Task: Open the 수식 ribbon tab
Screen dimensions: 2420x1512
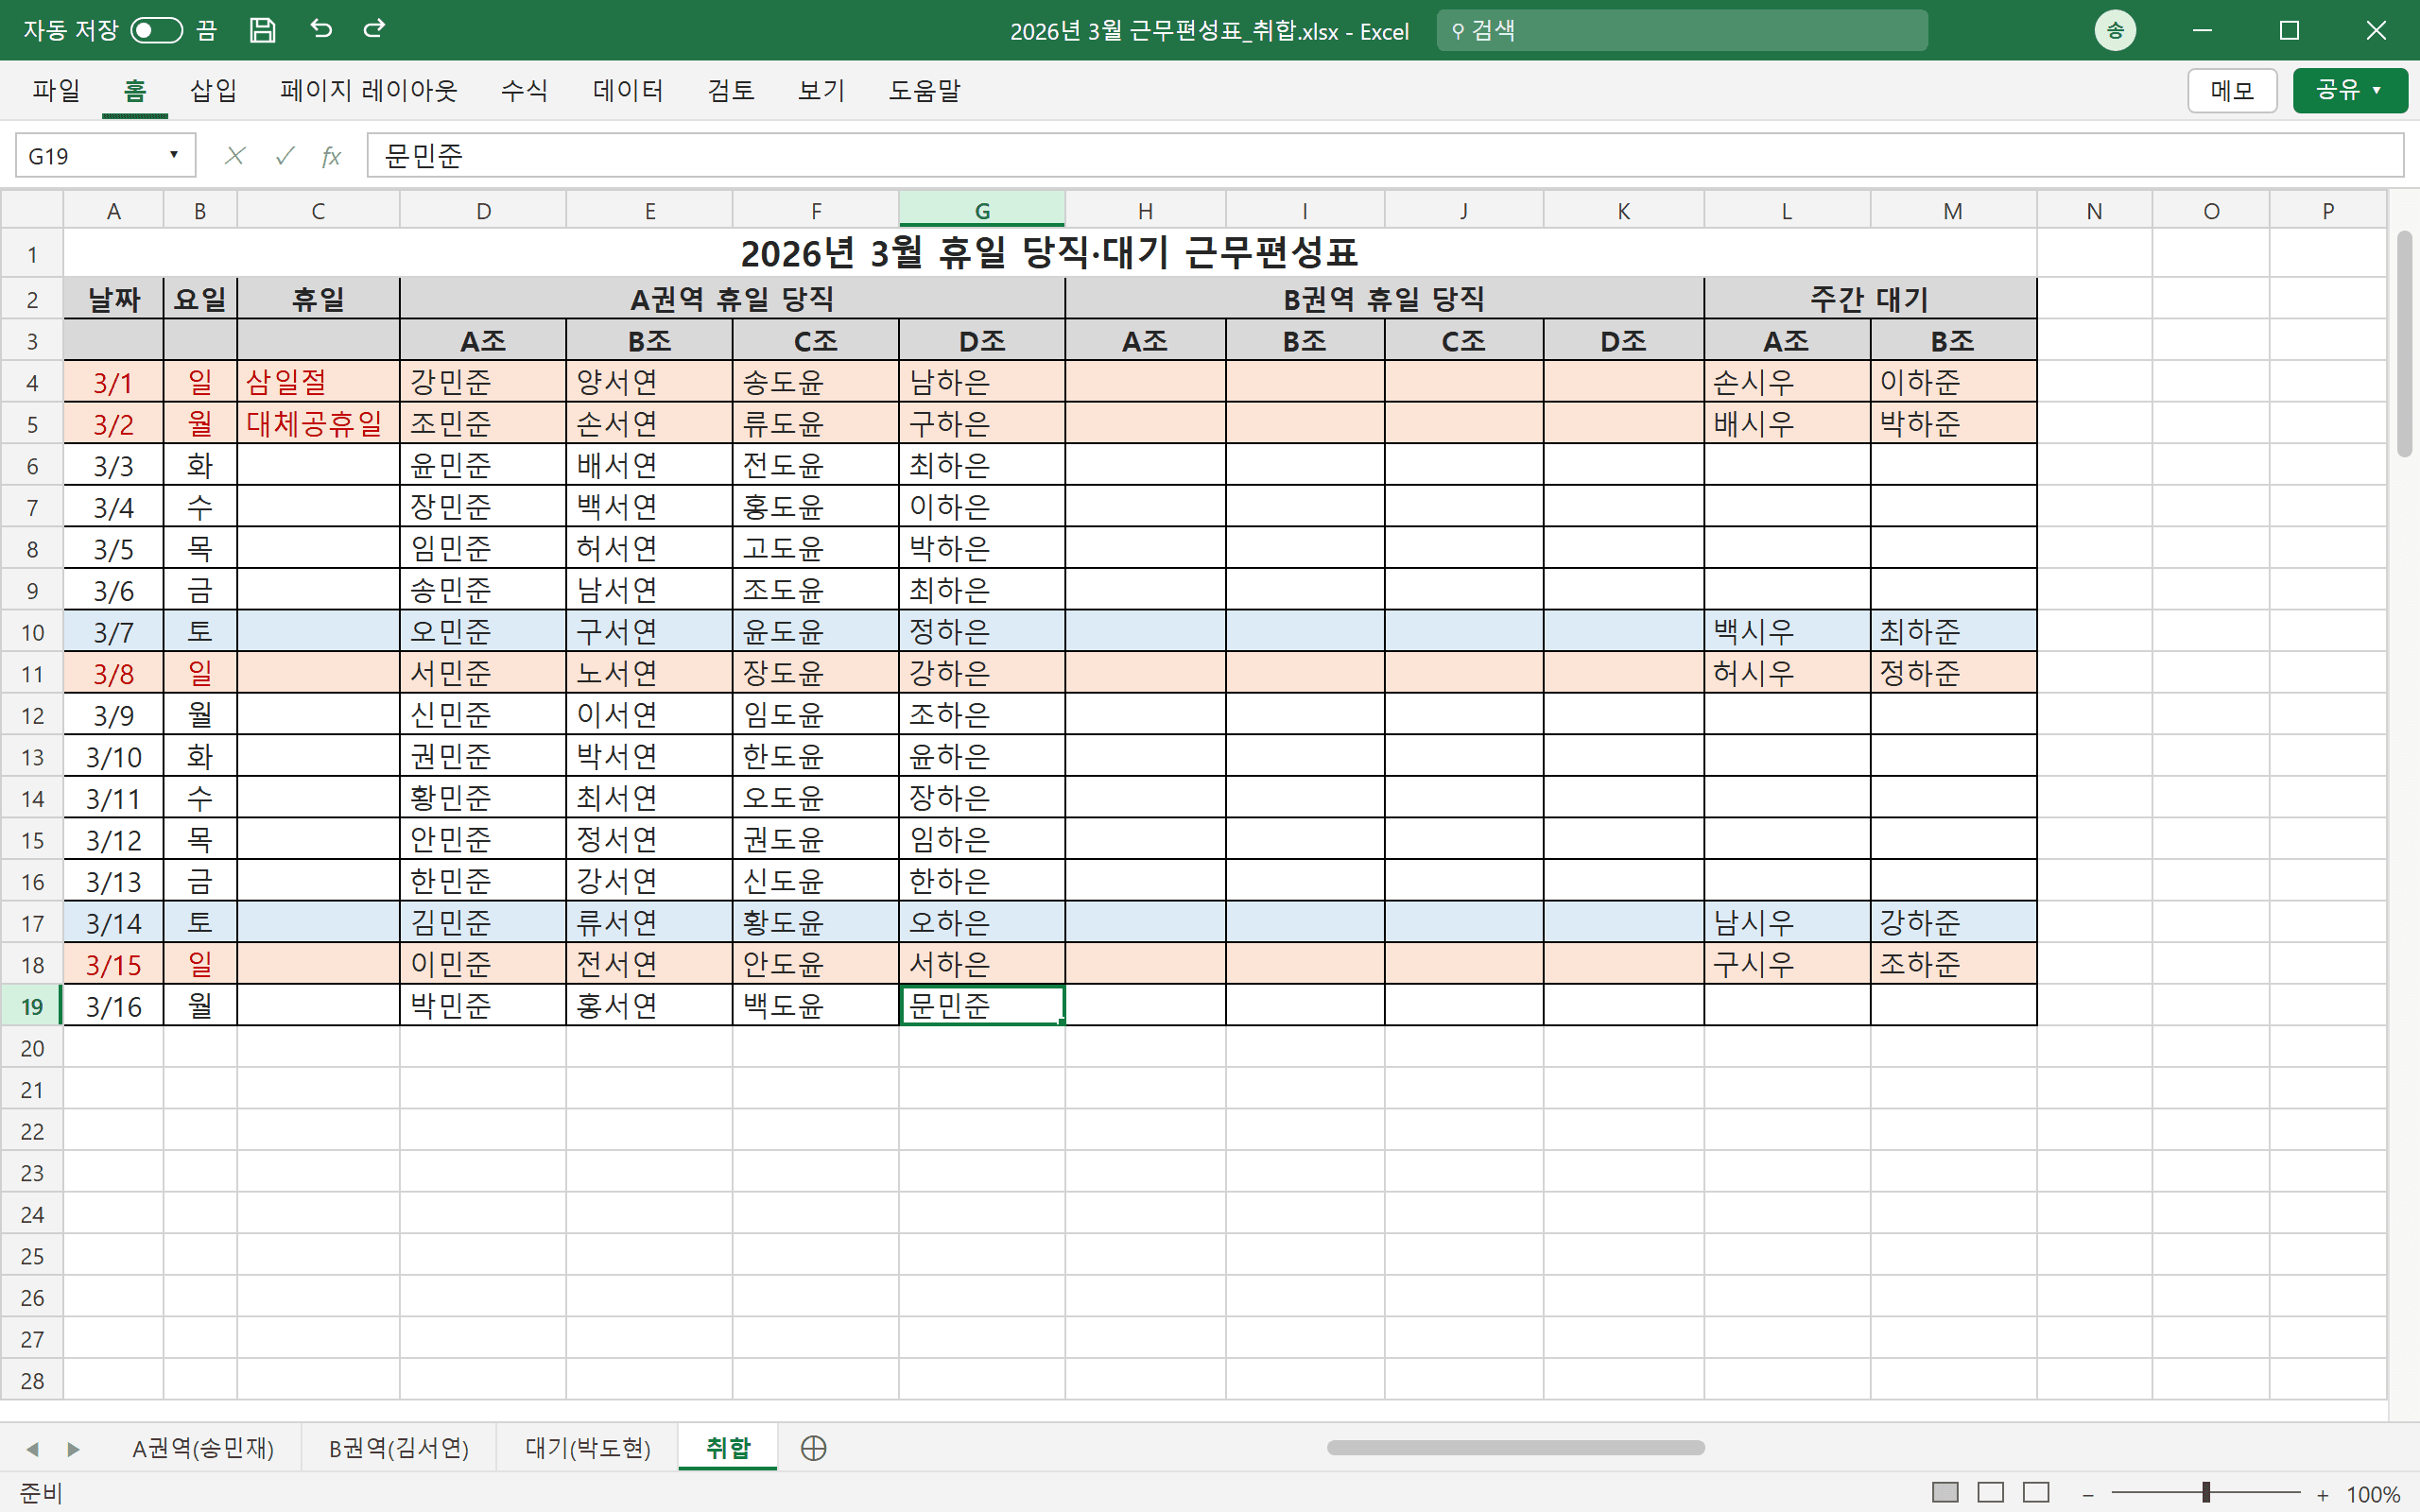Action: click(524, 90)
